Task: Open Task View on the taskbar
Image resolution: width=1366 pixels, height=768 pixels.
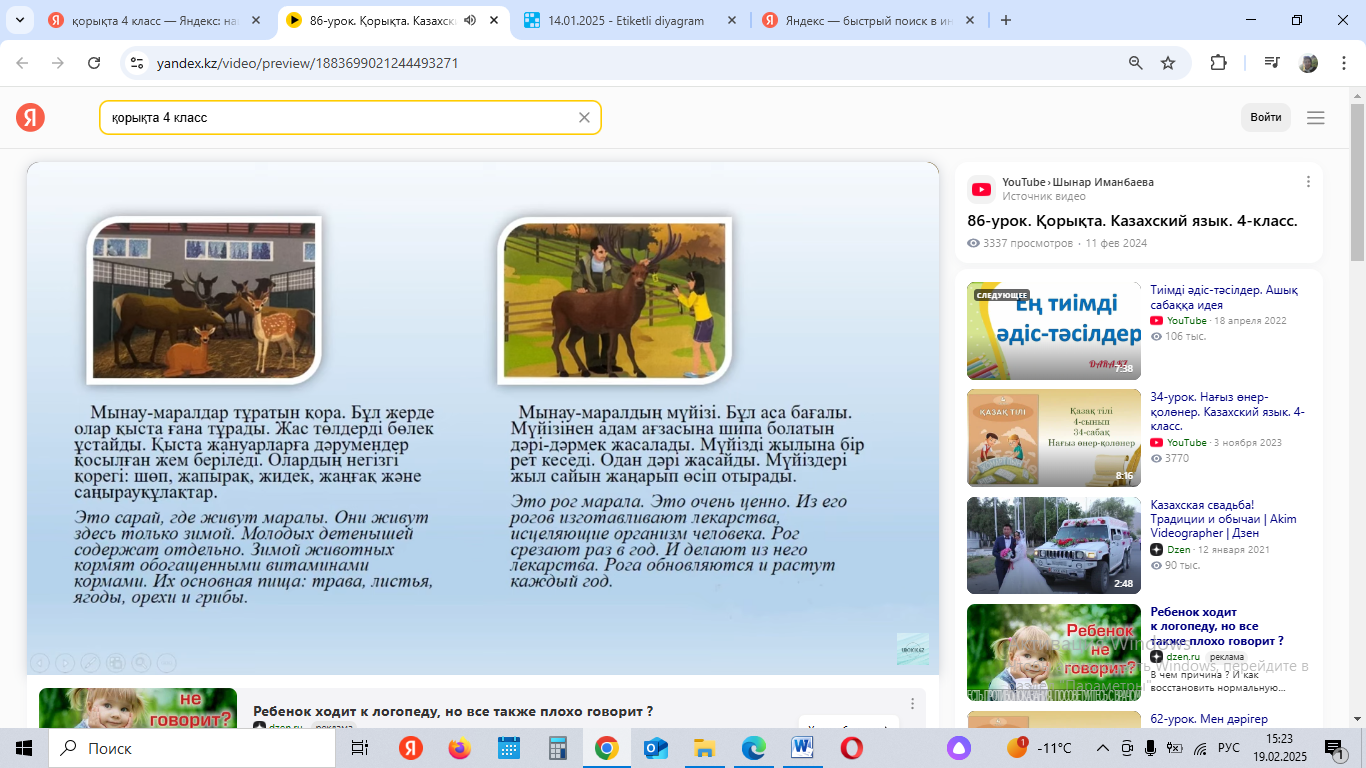Action: click(x=360, y=748)
